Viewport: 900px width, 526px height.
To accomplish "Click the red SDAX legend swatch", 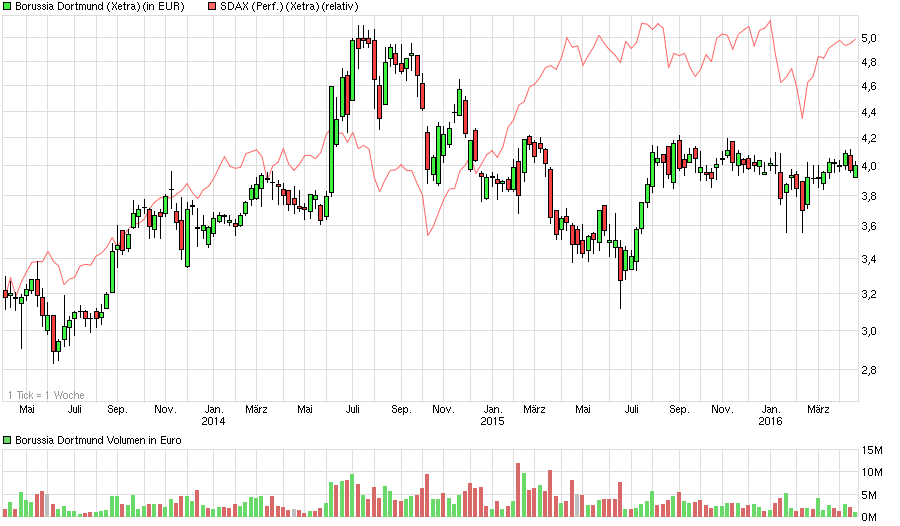I will tap(212, 6).
